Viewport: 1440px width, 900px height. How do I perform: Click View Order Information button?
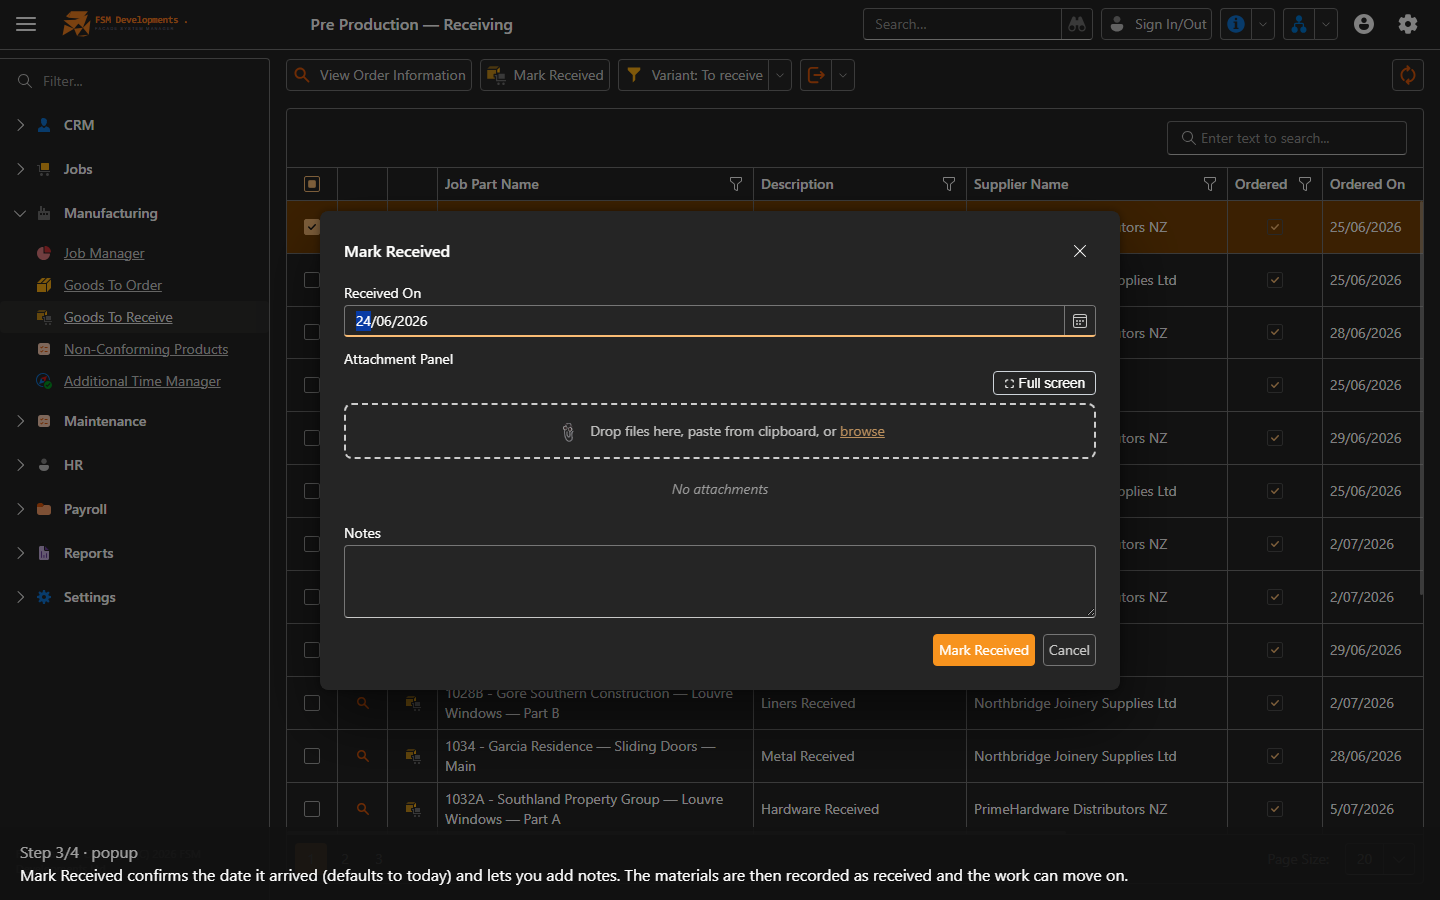point(379,75)
